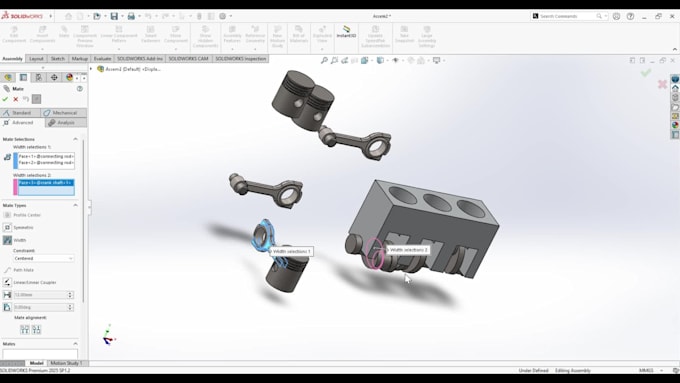
Task: Click Bill of Materials ribbon icon
Action: (x=299, y=34)
